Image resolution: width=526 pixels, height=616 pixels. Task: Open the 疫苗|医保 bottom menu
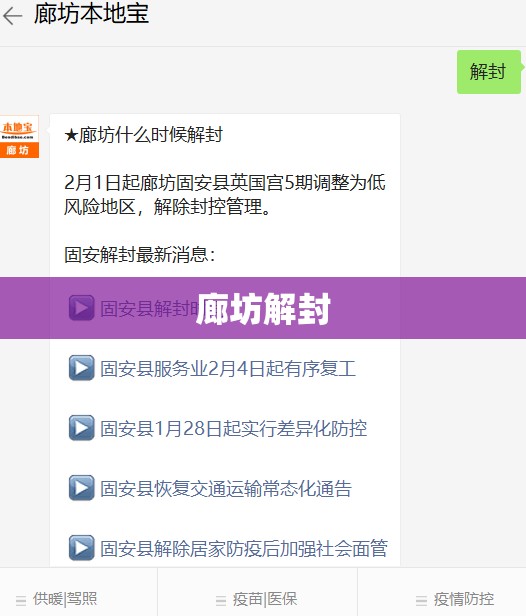(257, 592)
